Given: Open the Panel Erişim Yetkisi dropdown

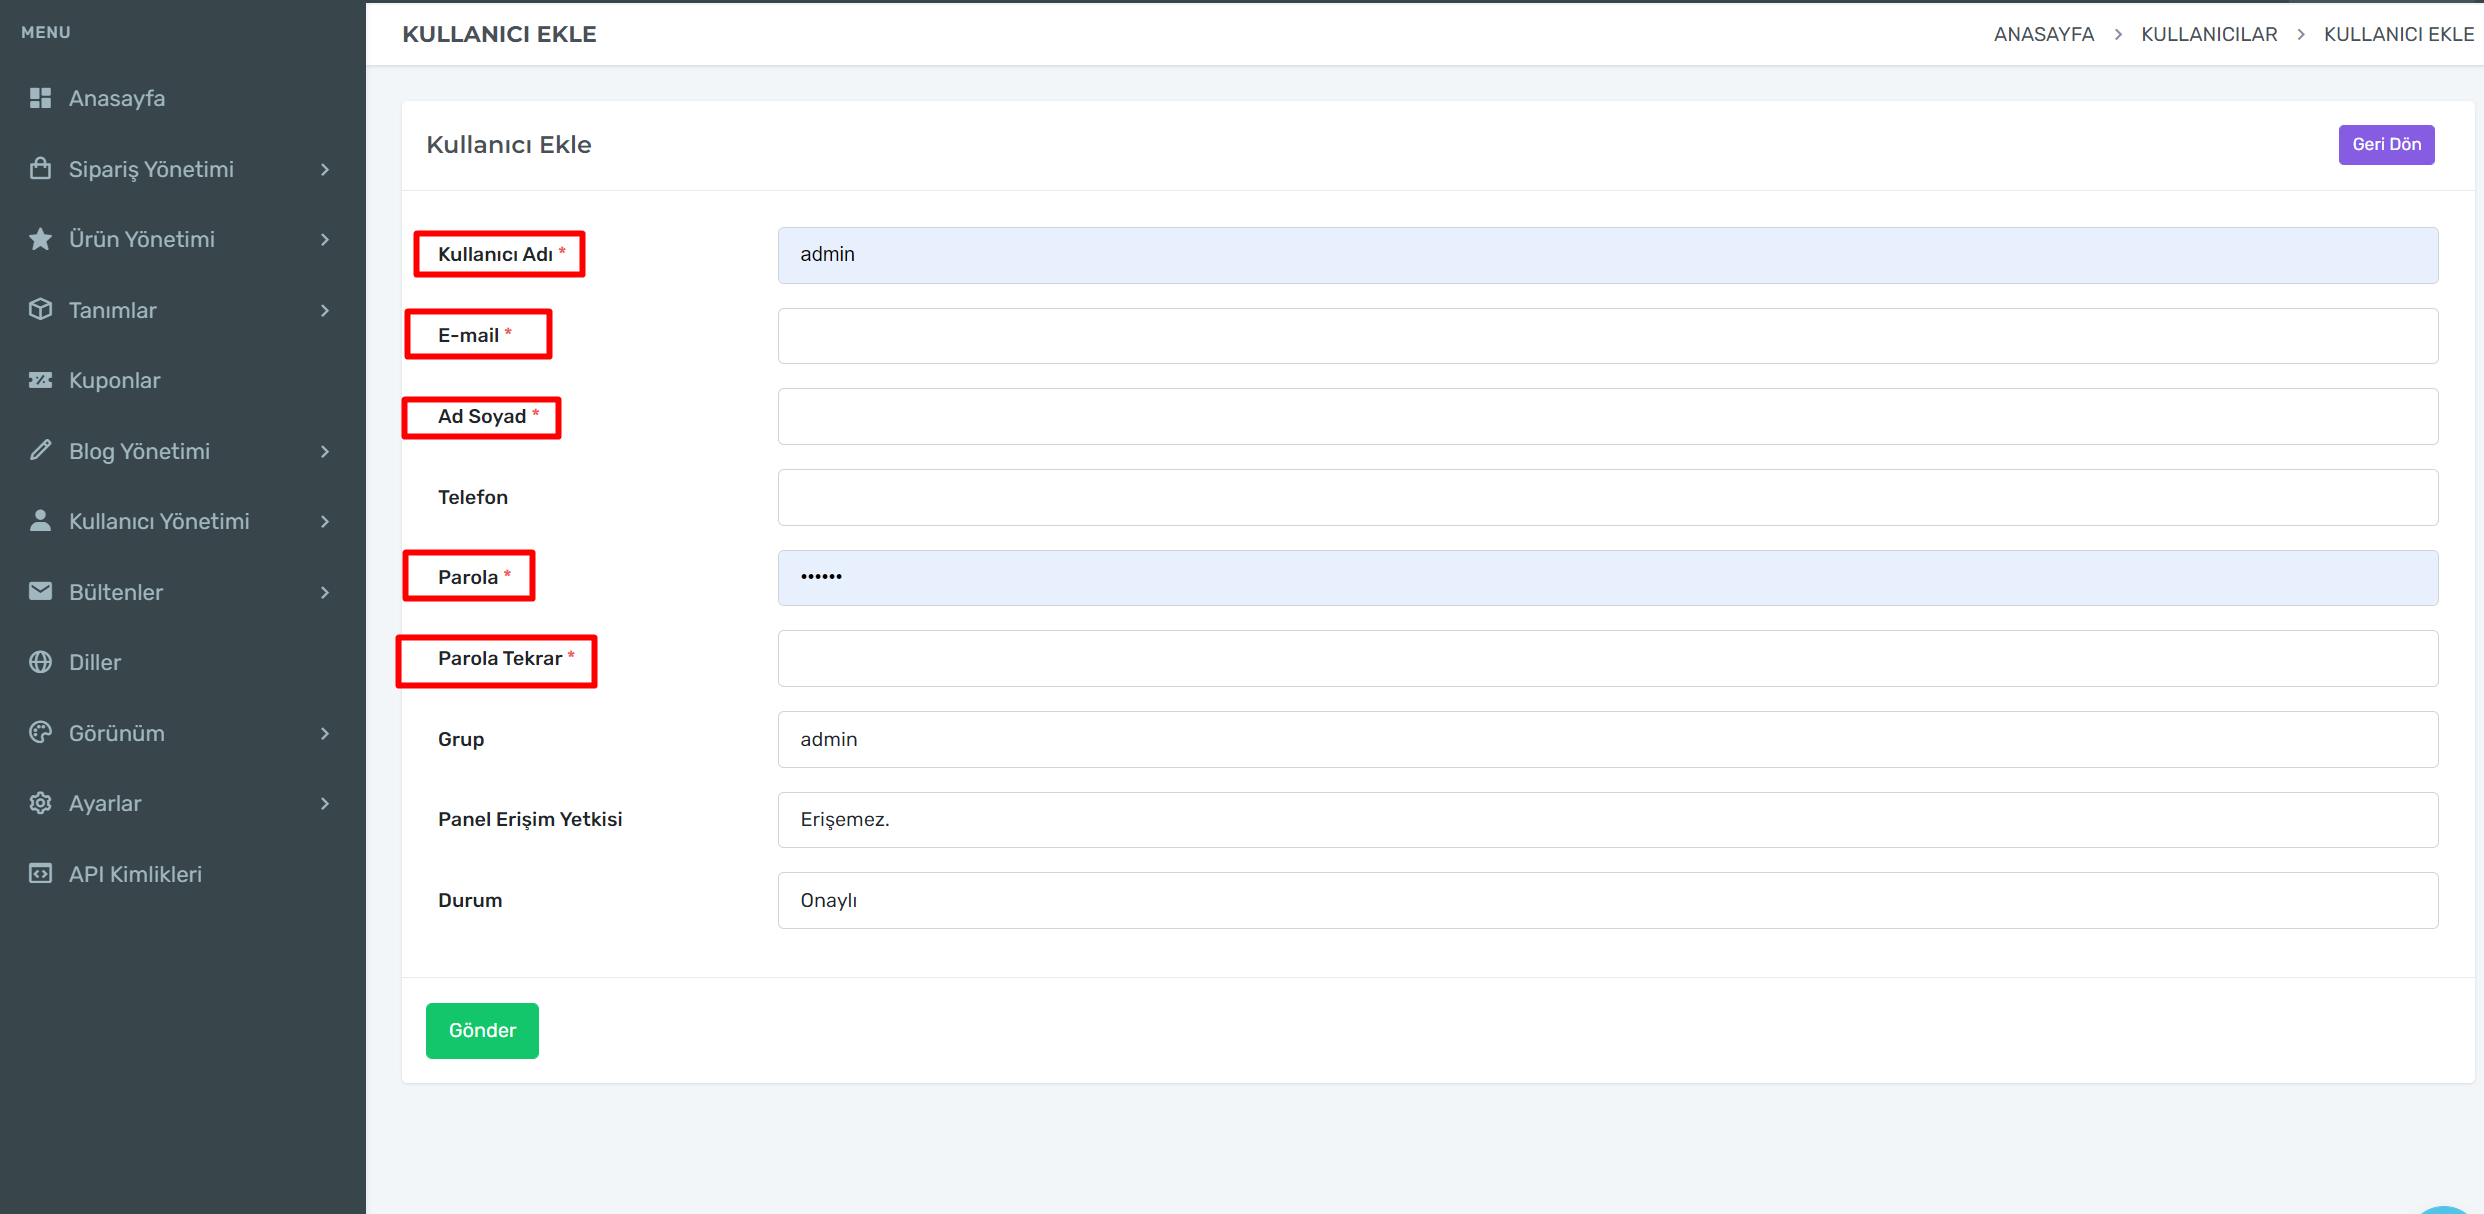Looking at the screenshot, I should click(x=1607, y=820).
